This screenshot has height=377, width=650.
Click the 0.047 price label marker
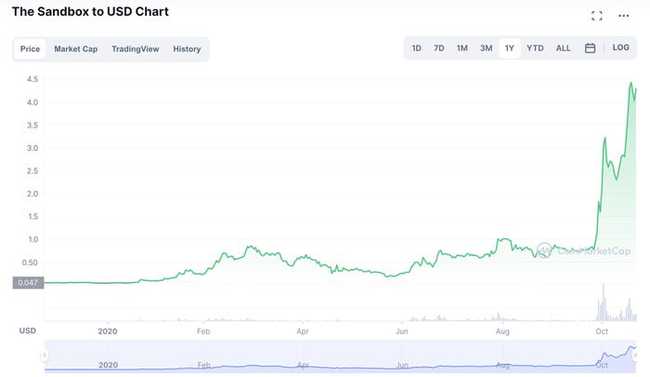[28, 283]
